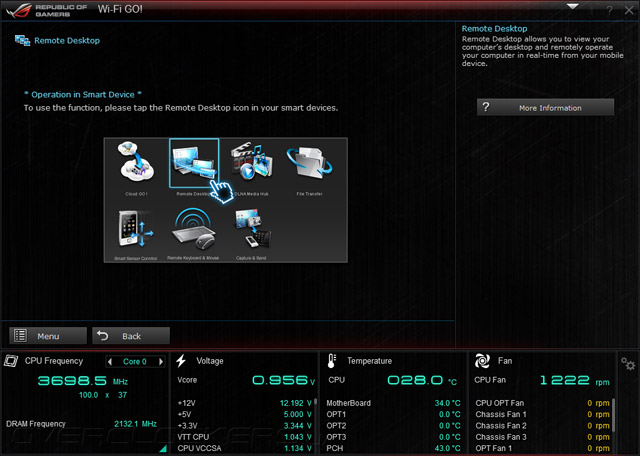This screenshot has width=640, height=456.
Task: Click the 3698.5 MHz frequency readout
Action: tap(83, 381)
